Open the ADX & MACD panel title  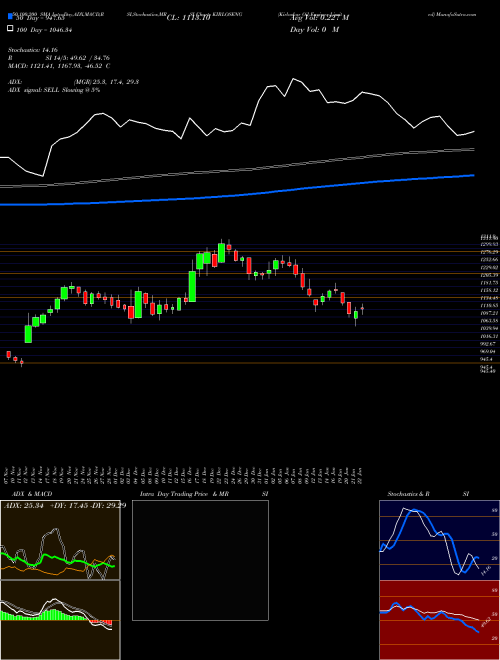(32, 494)
